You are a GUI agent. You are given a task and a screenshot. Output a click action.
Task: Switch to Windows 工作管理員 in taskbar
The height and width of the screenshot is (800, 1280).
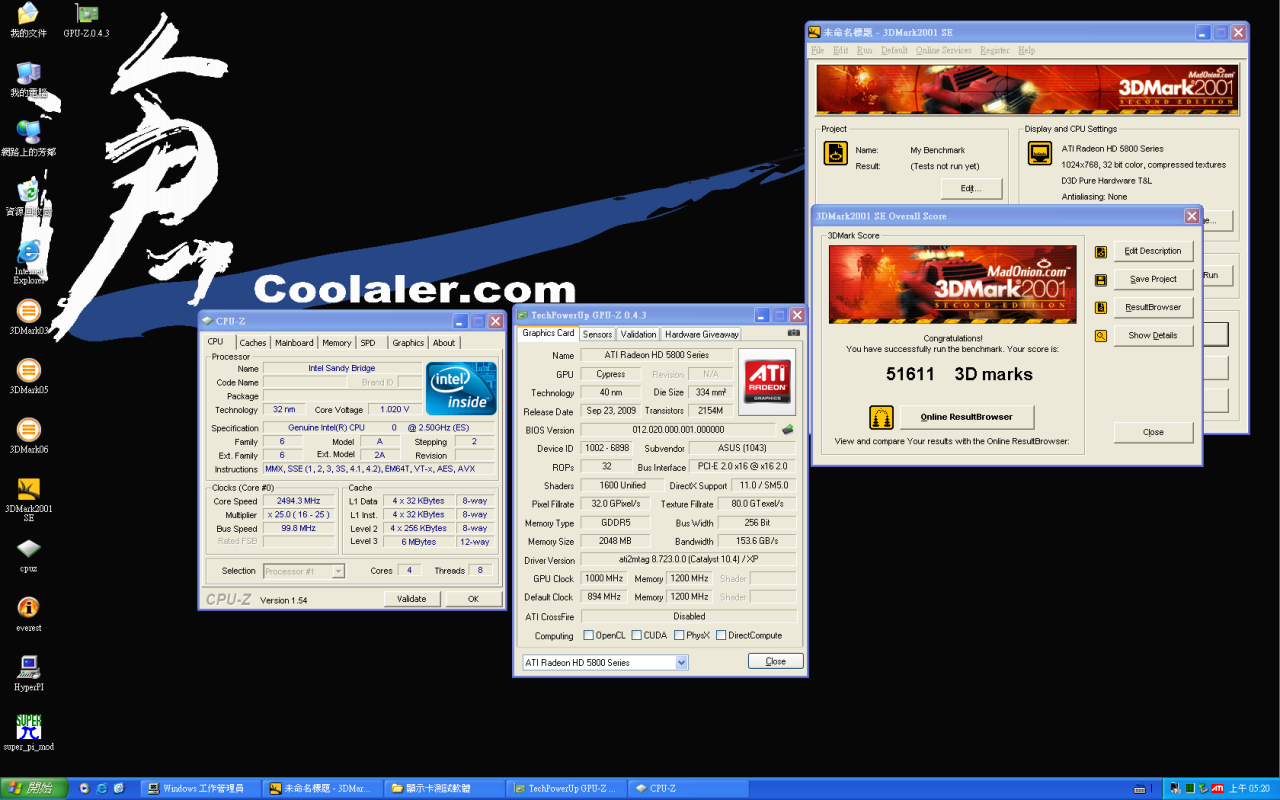coord(202,789)
